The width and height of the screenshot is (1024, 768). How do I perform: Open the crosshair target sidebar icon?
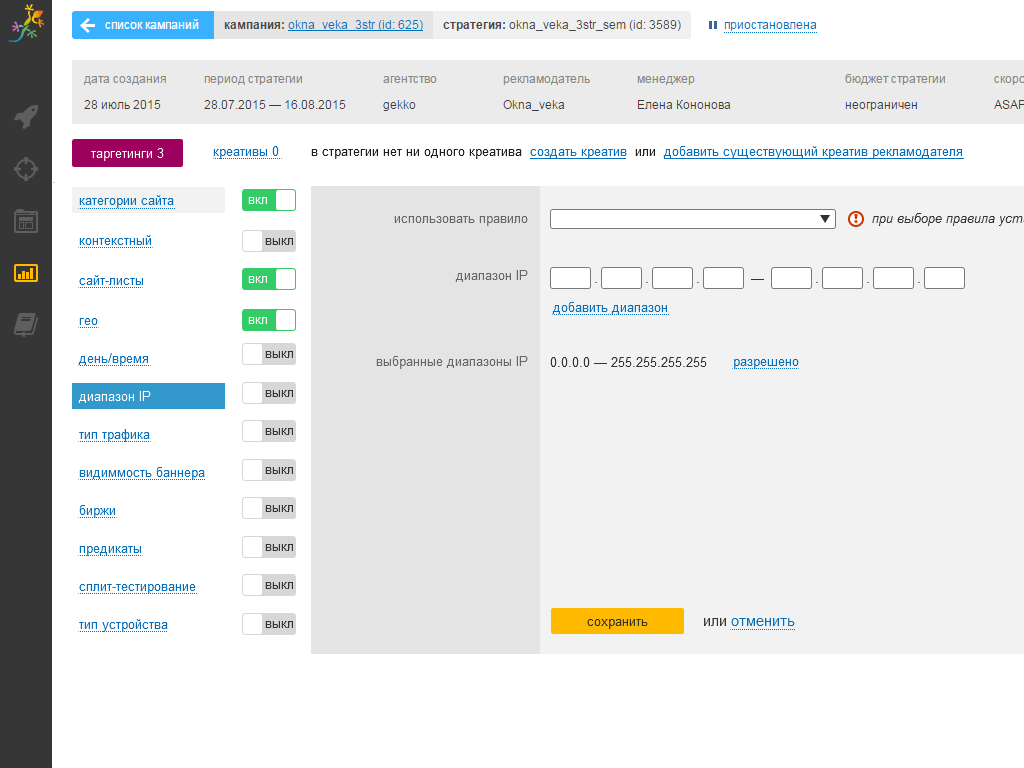26,168
